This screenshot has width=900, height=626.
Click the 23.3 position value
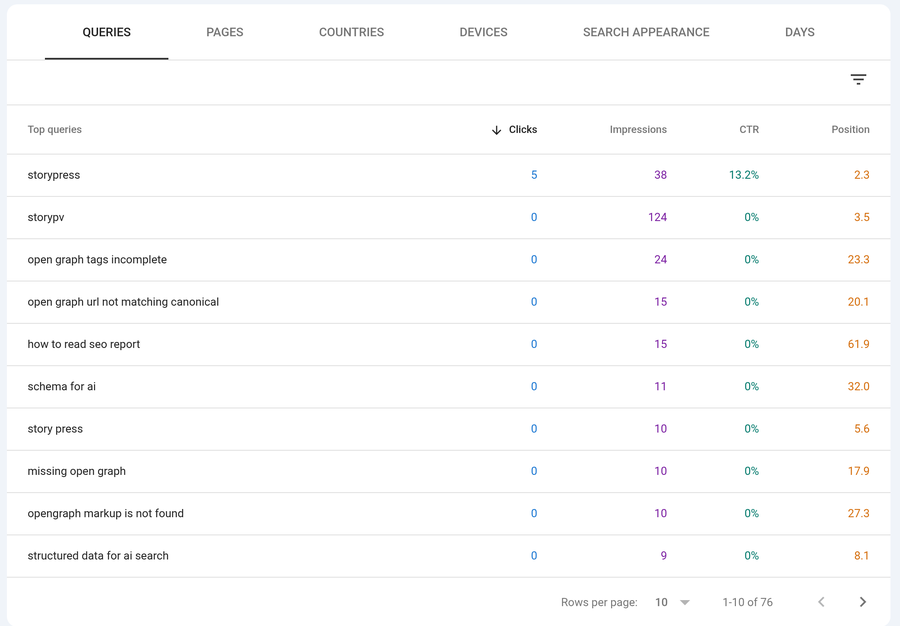[x=858, y=260]
